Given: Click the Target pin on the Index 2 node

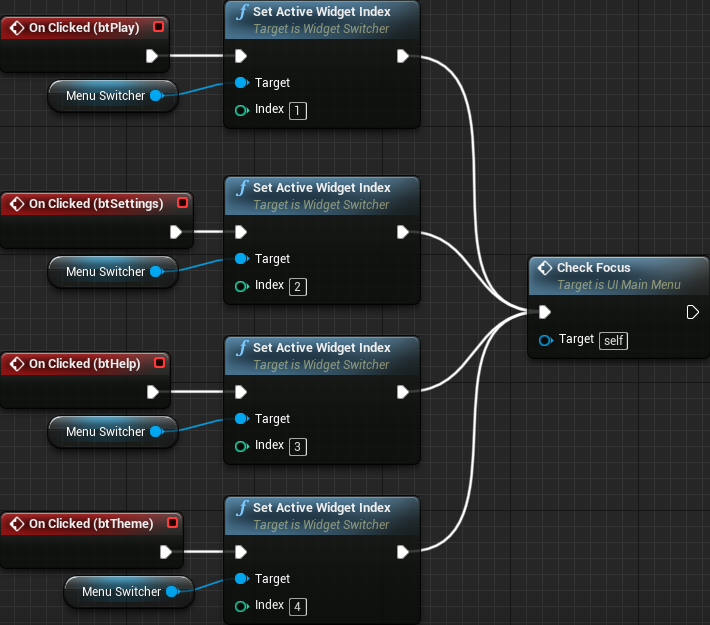Looking at the screenshot, I should click(x=242, y=259).
